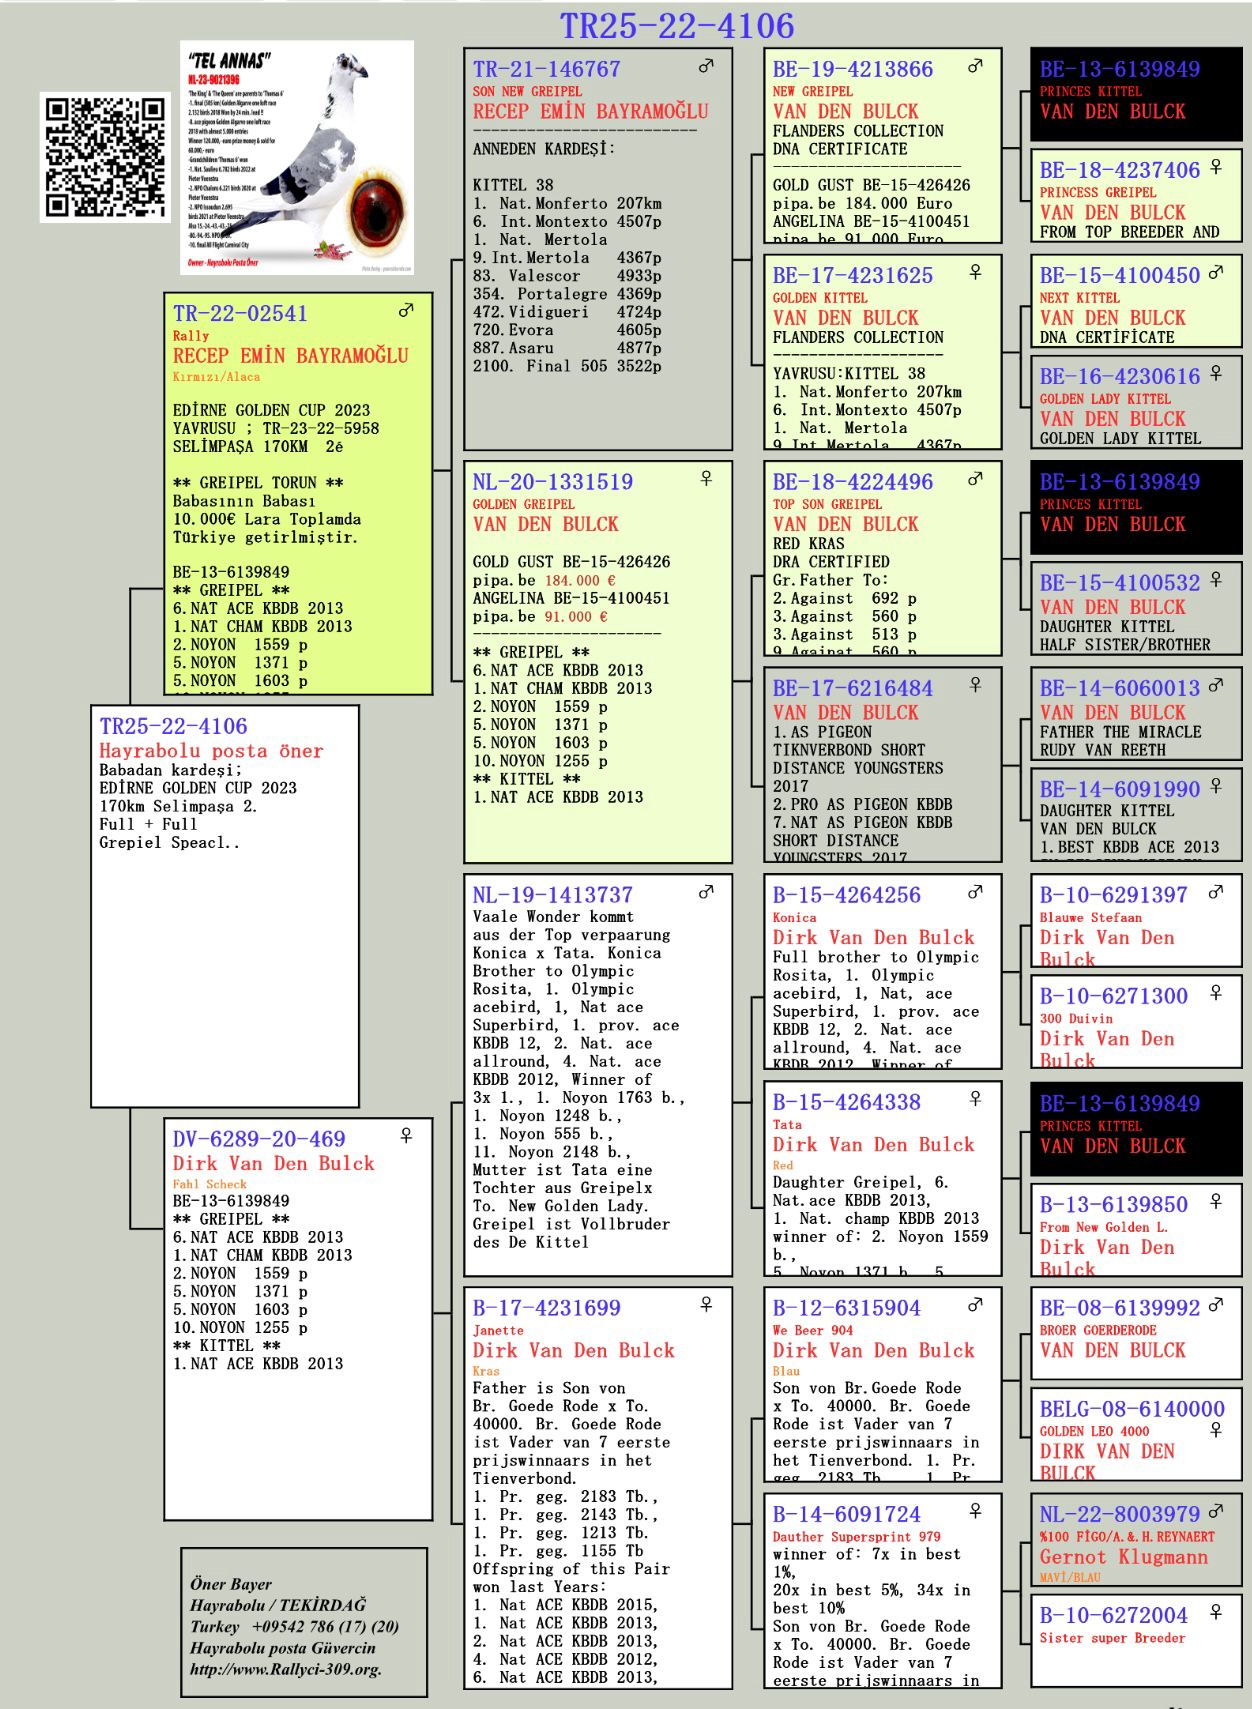Click the Blauwe Stefaan label

pos(1090,917)
